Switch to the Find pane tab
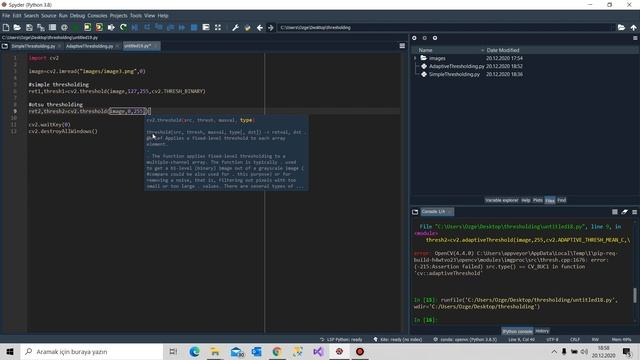The width and height of the screenshot is (640, 360). point(562,200)
